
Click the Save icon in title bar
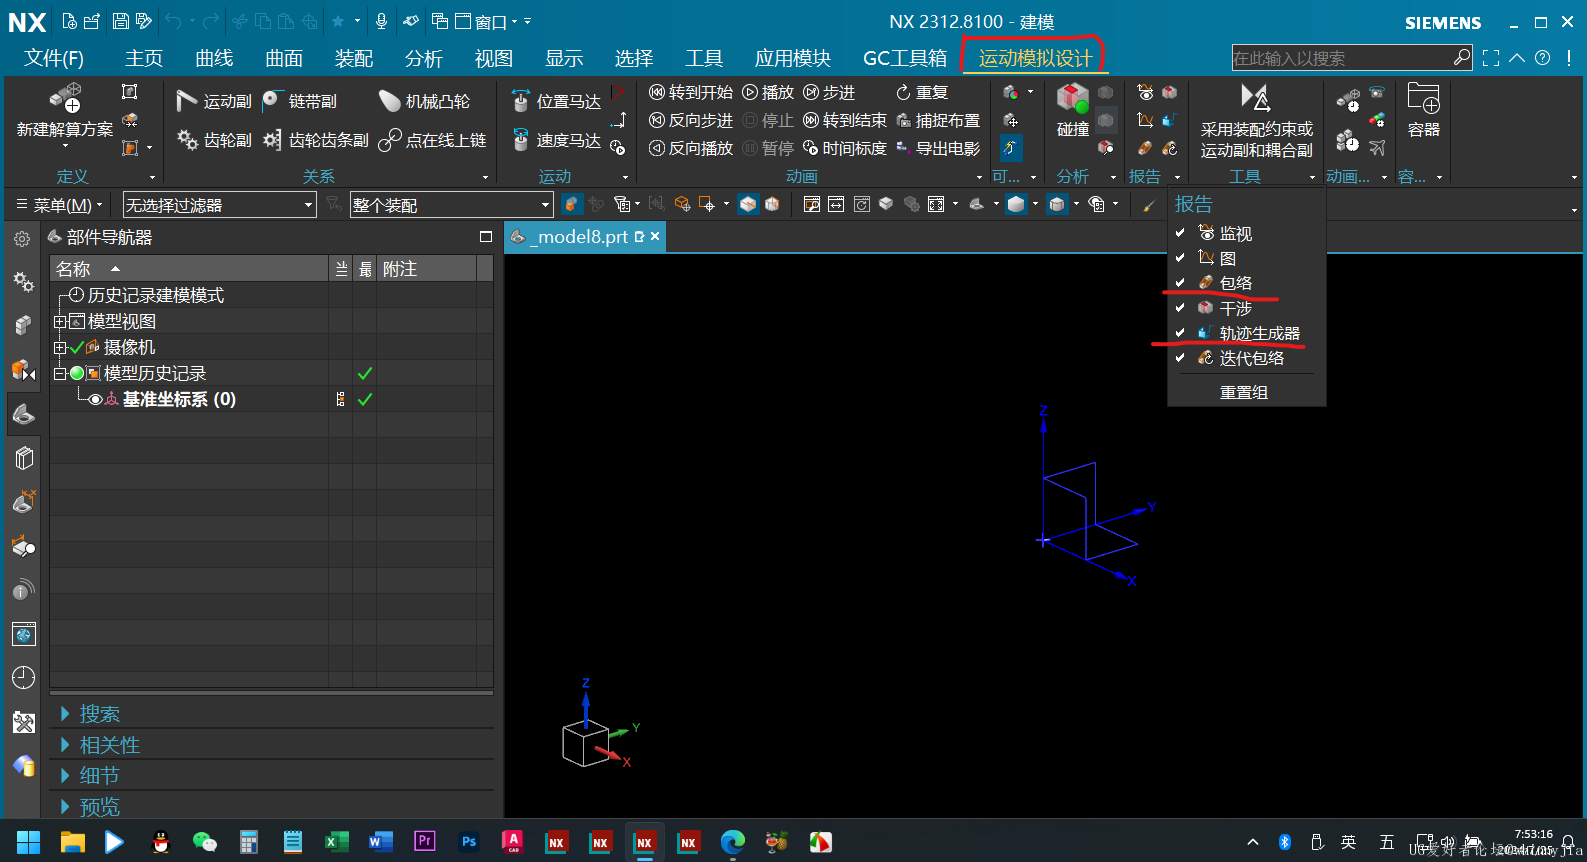(120, 21)
